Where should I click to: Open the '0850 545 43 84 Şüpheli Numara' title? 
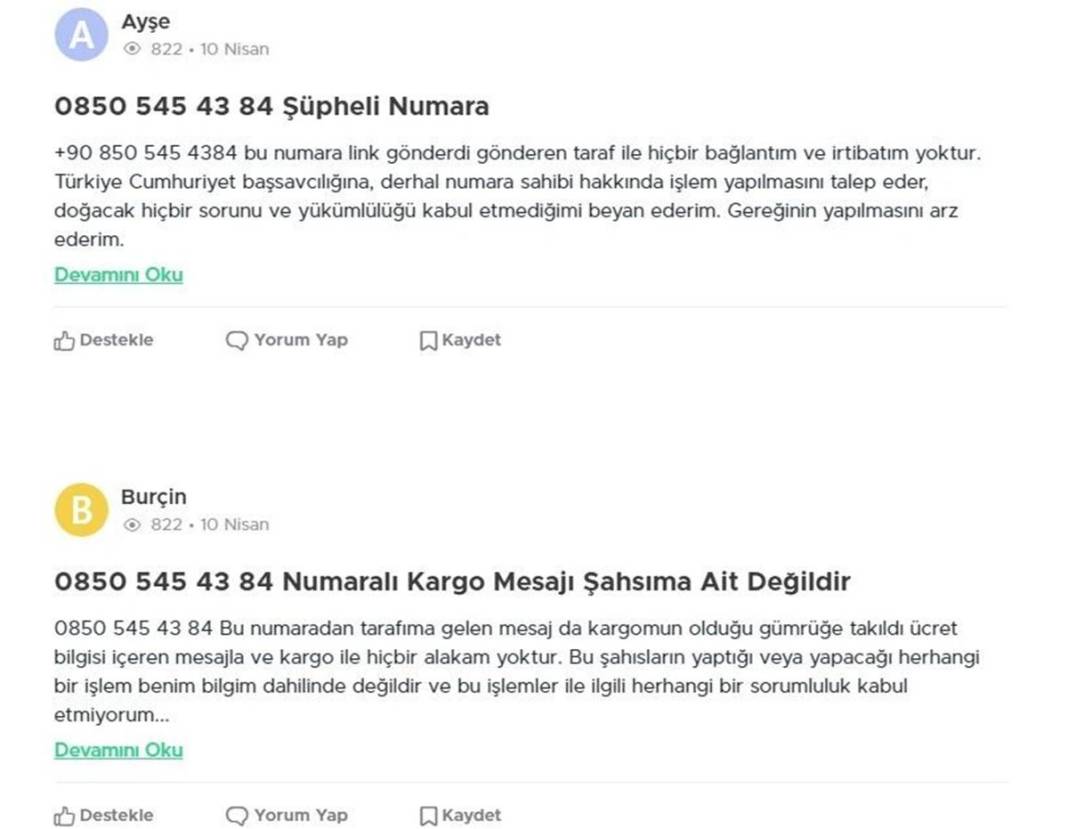click(x=271, y=105)
